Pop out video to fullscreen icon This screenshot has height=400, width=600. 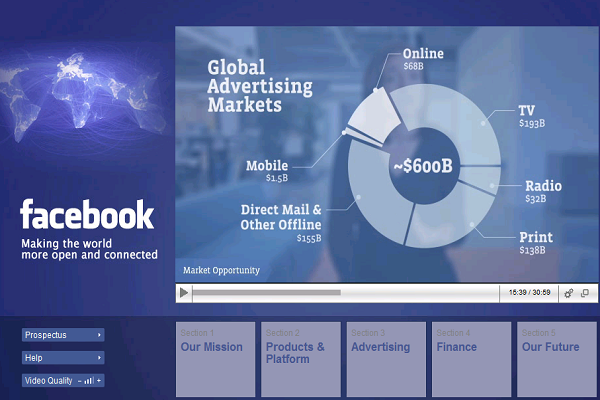click(585, 293)
